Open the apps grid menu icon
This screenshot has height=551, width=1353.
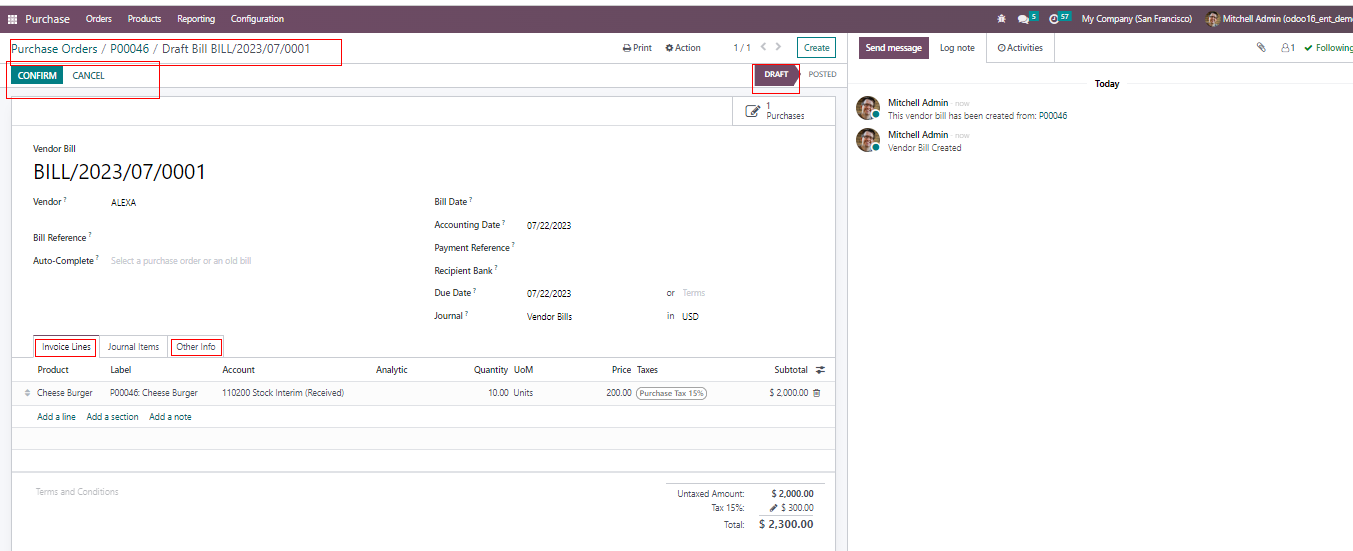pos(13,19)
